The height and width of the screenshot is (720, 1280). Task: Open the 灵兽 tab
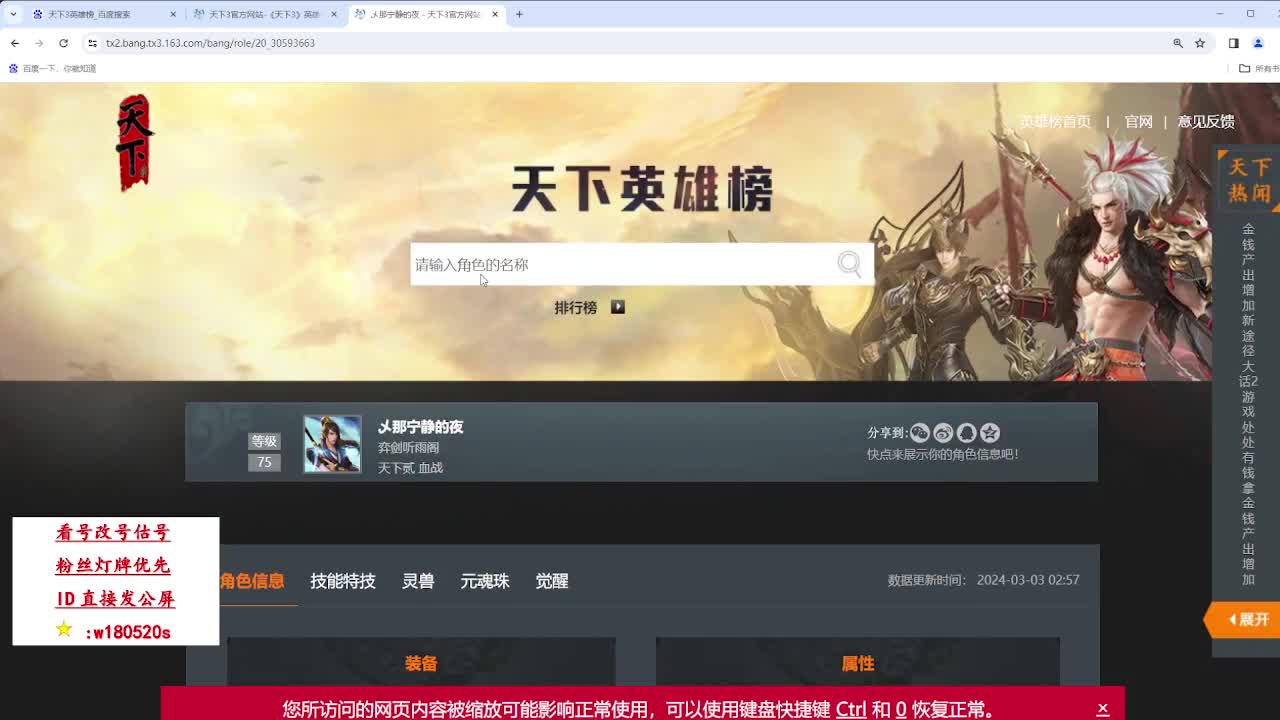point(418,581)
